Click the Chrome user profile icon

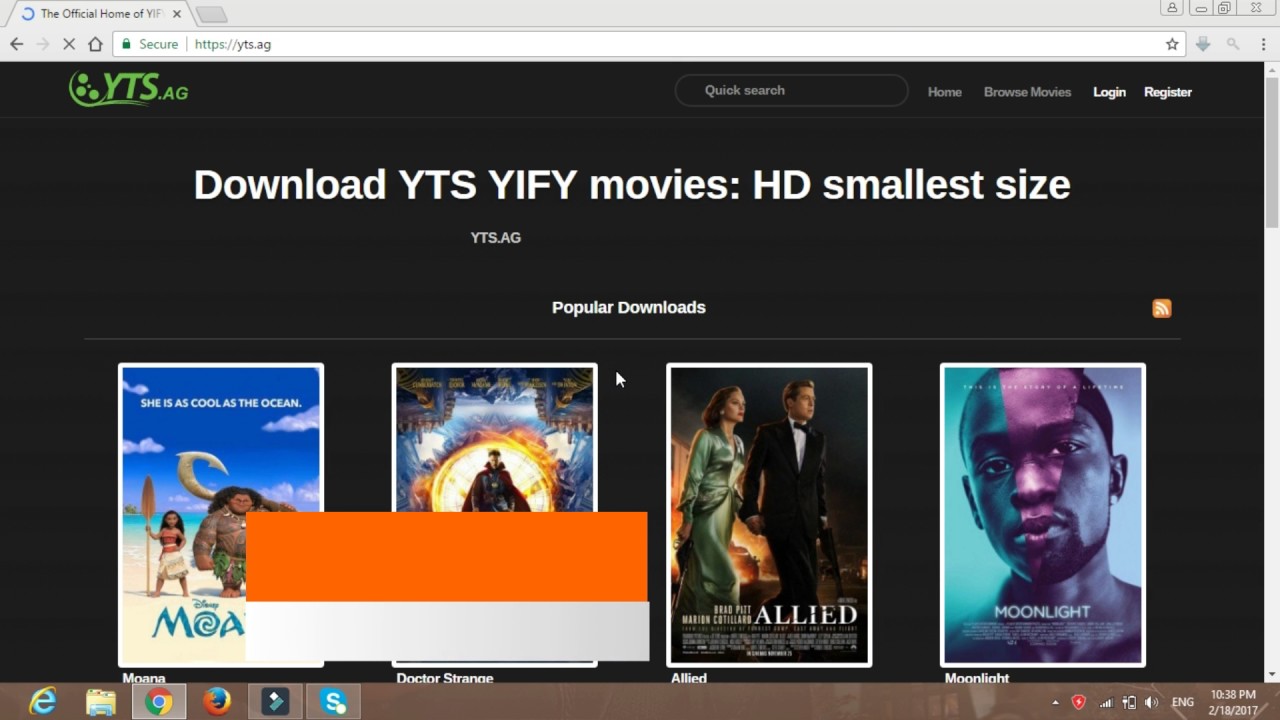click(x=1172, y=8)
